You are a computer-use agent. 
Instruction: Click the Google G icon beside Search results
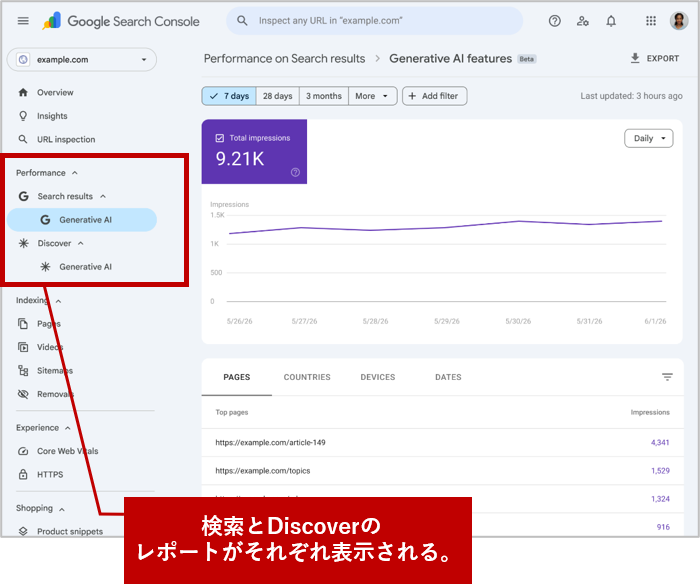(x=24, y=196)
